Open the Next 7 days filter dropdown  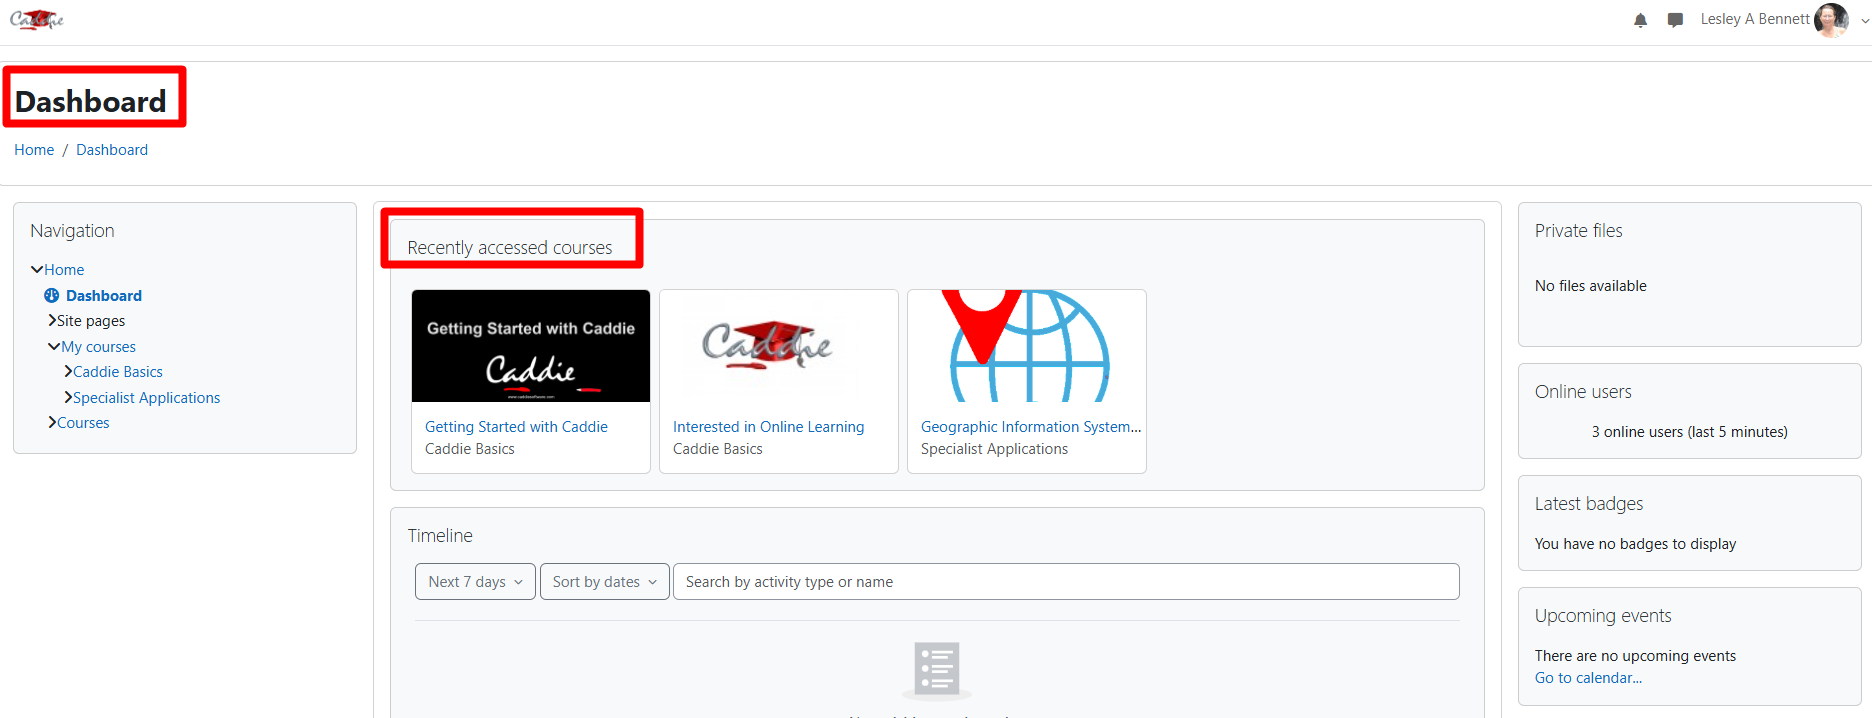(x=475, y=582)
